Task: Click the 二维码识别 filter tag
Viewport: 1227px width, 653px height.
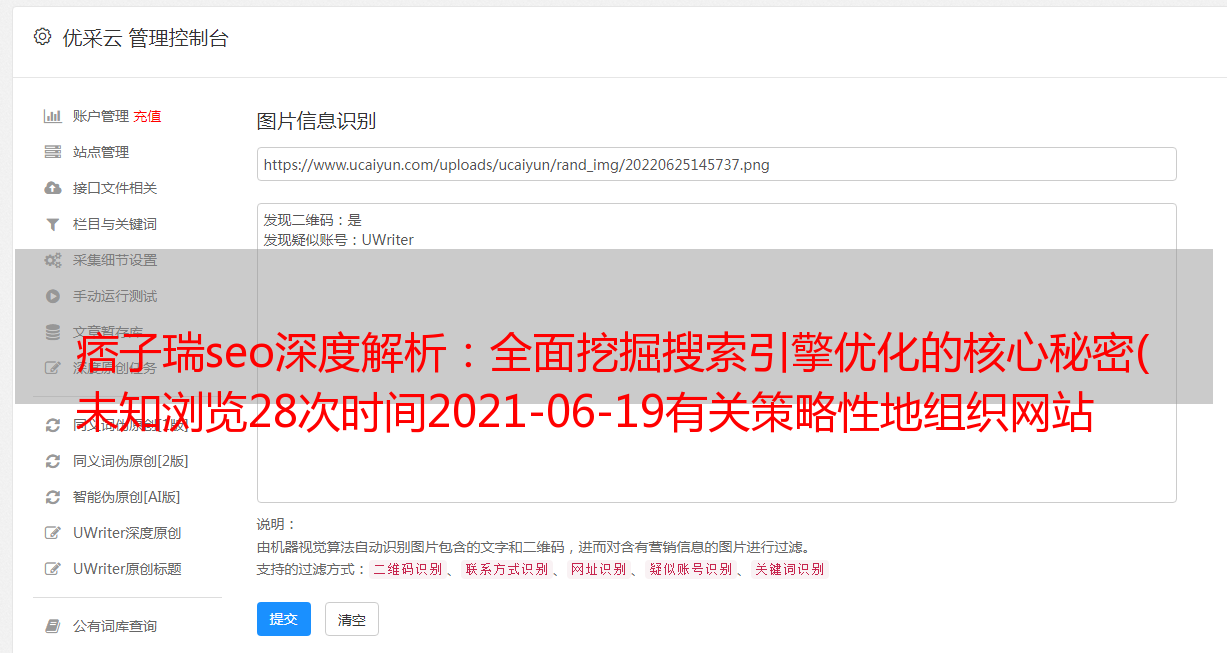Action: [x=407, y=569]
